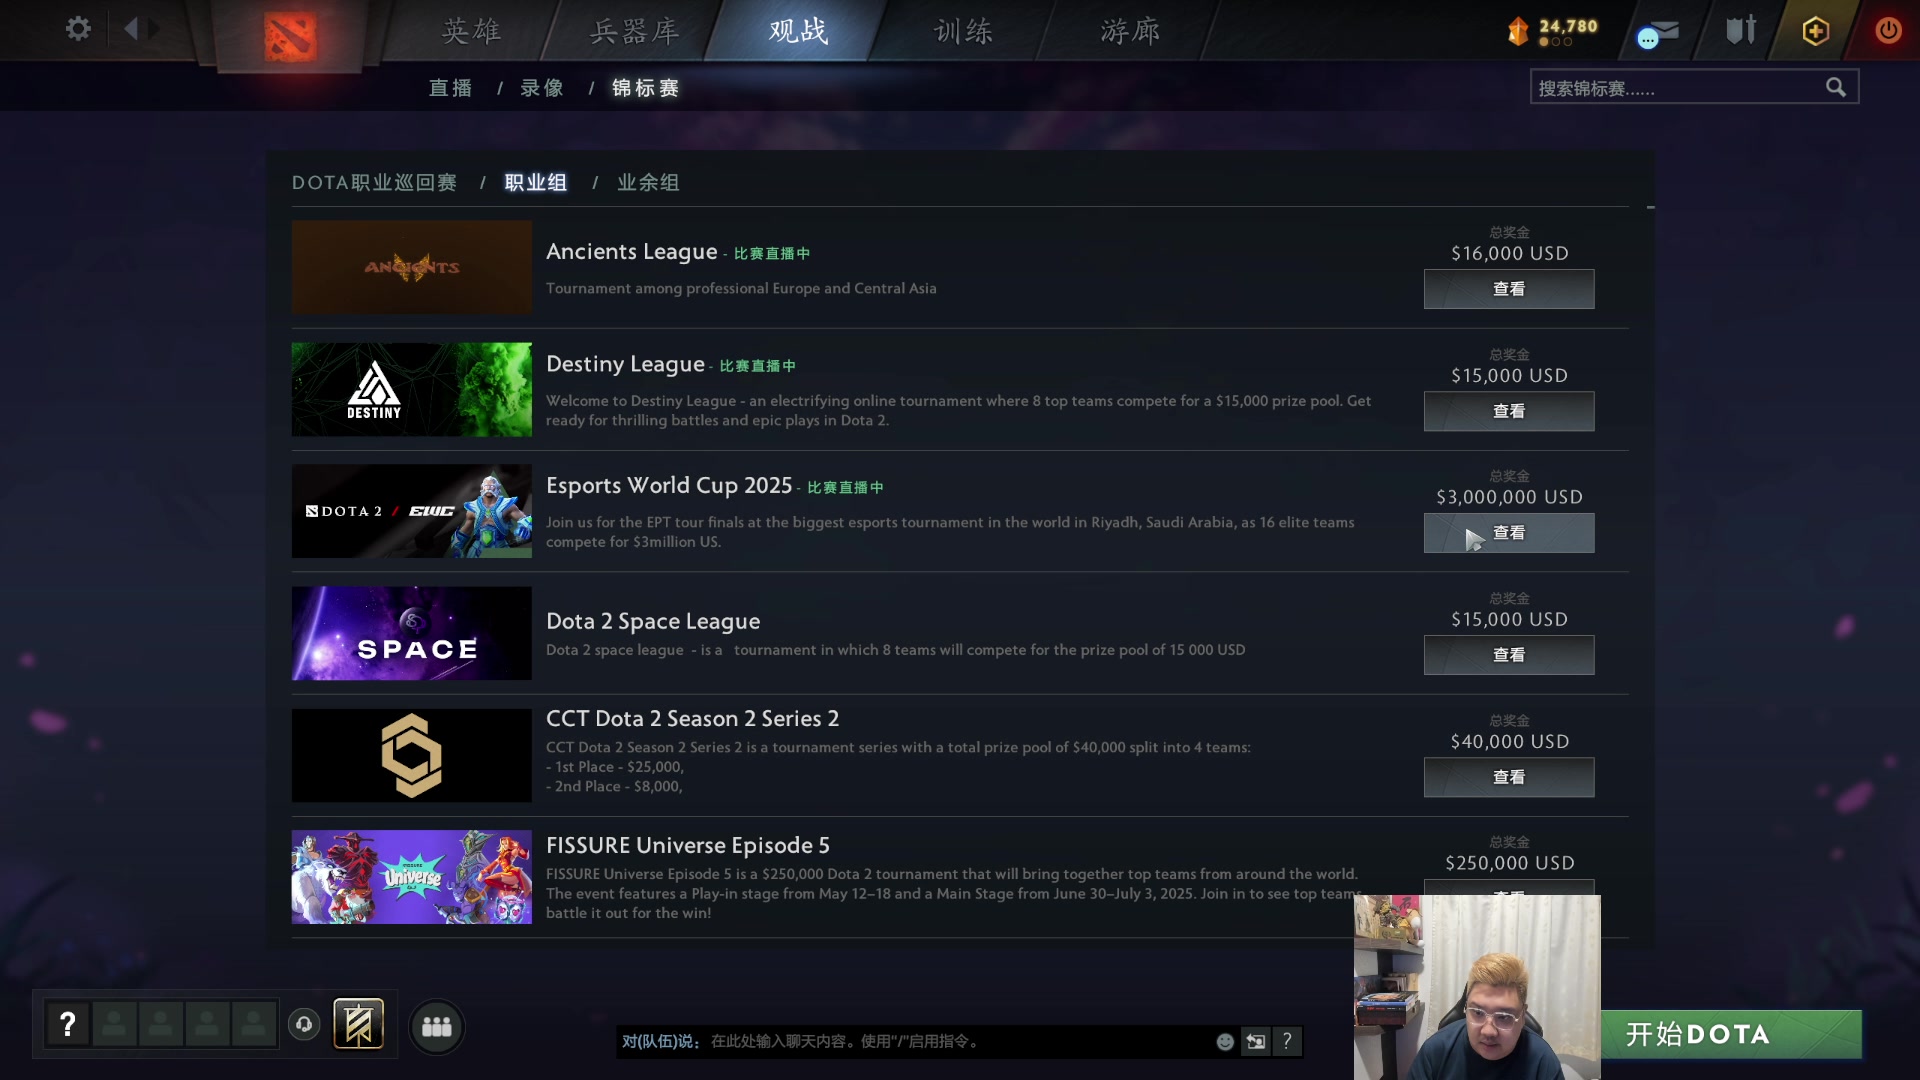Screen dimensions: 1920x1080
Task: Open the help question mark icon bottom-left
Action: click(68, 1024)
